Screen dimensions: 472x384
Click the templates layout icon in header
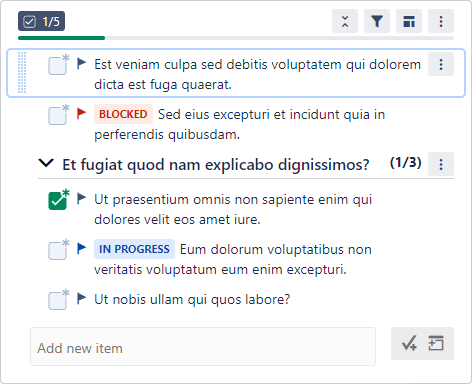click(x=409, y=21)
